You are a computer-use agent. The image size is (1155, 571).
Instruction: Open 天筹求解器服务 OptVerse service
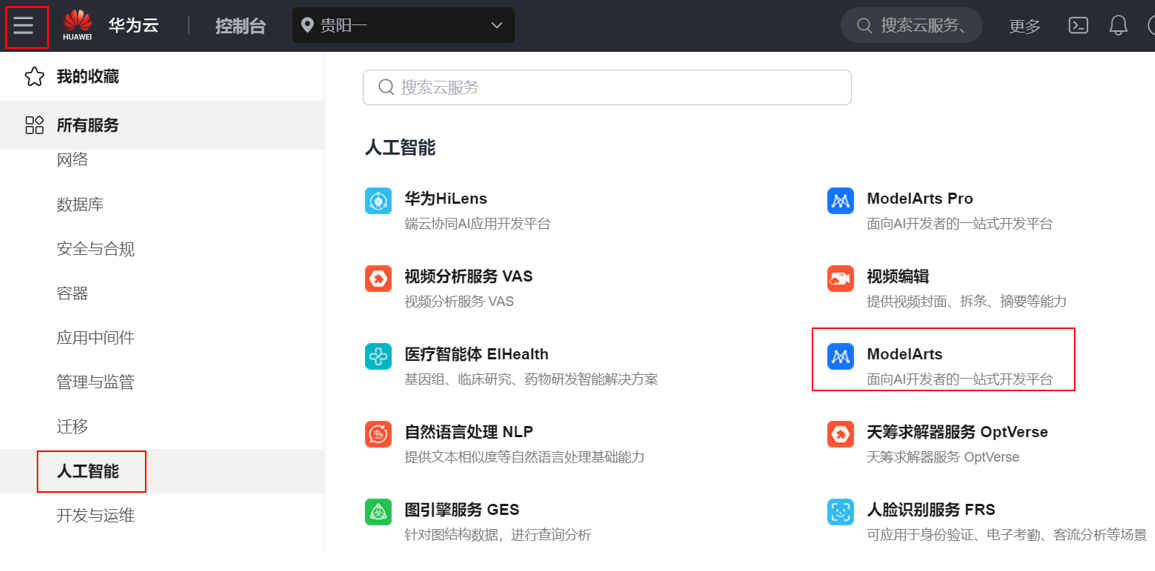coord(956,432)
